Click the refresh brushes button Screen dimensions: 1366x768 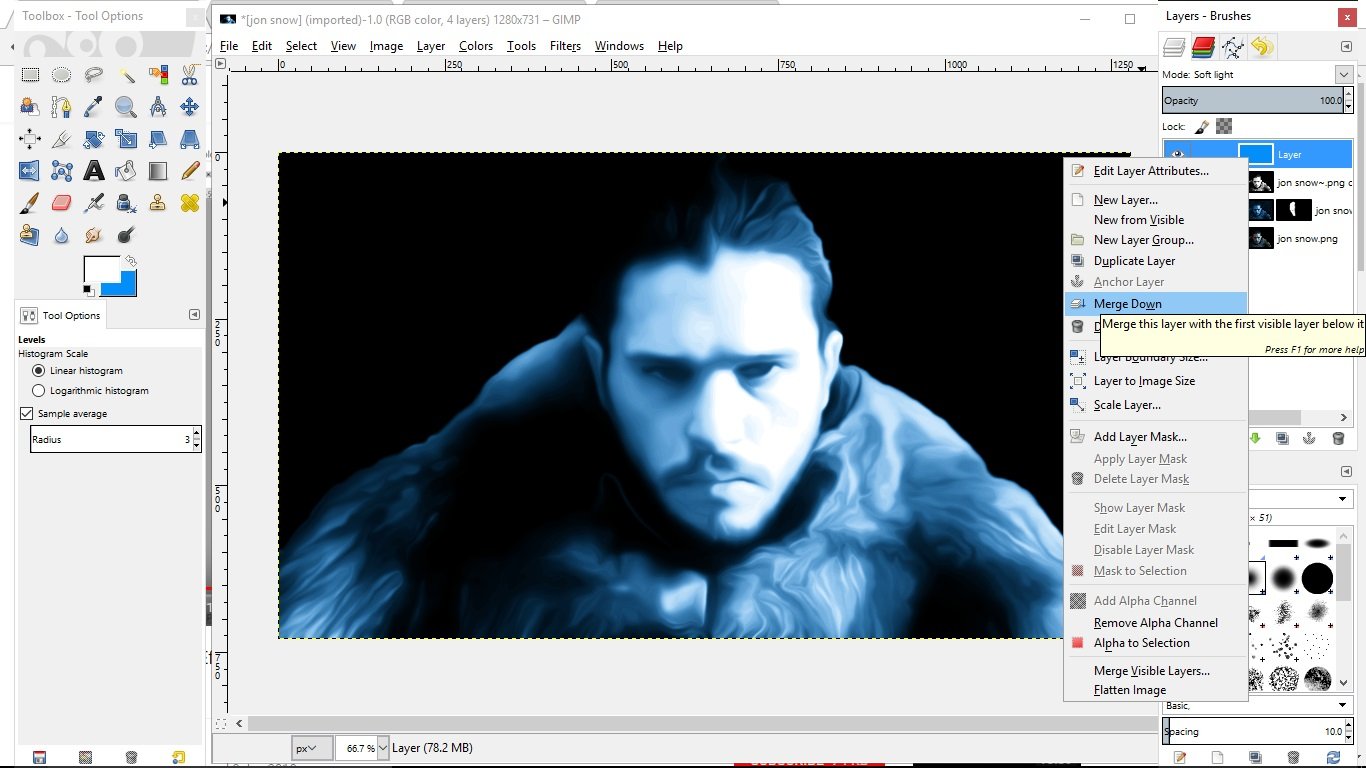[1332, 758]
